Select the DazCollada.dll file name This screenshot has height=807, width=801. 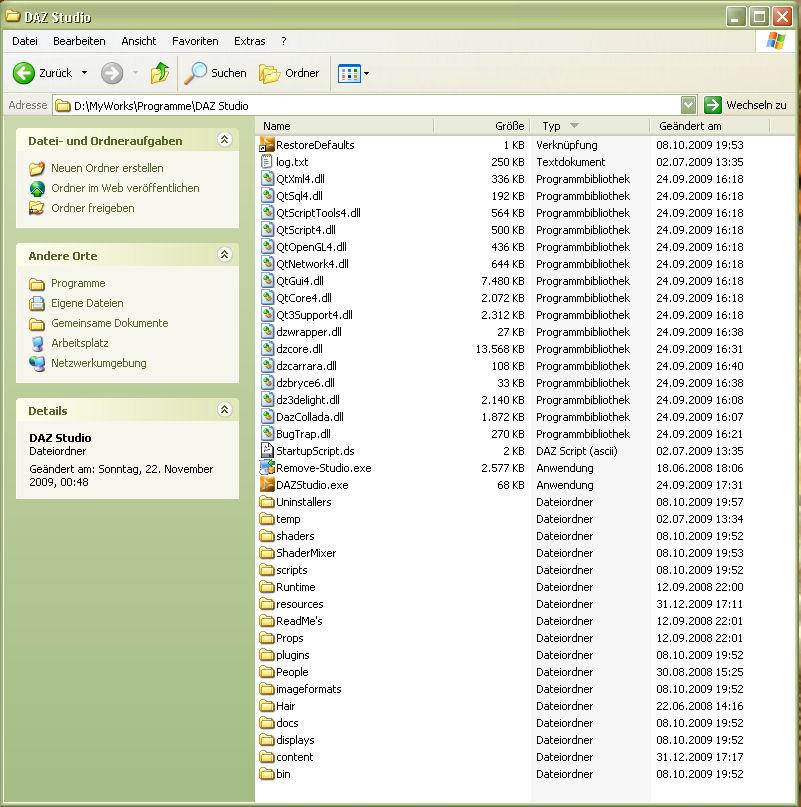(x=310, y=417)
